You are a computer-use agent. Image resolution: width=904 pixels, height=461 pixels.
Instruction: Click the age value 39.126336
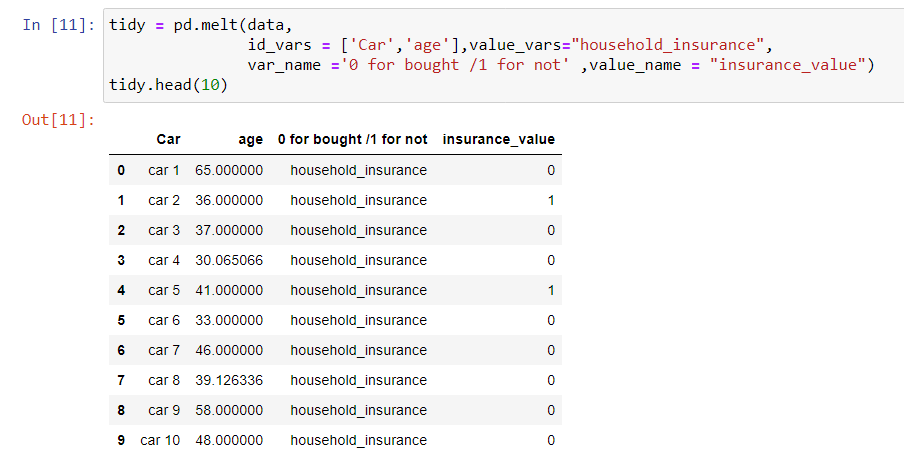(x=229, y=380)
